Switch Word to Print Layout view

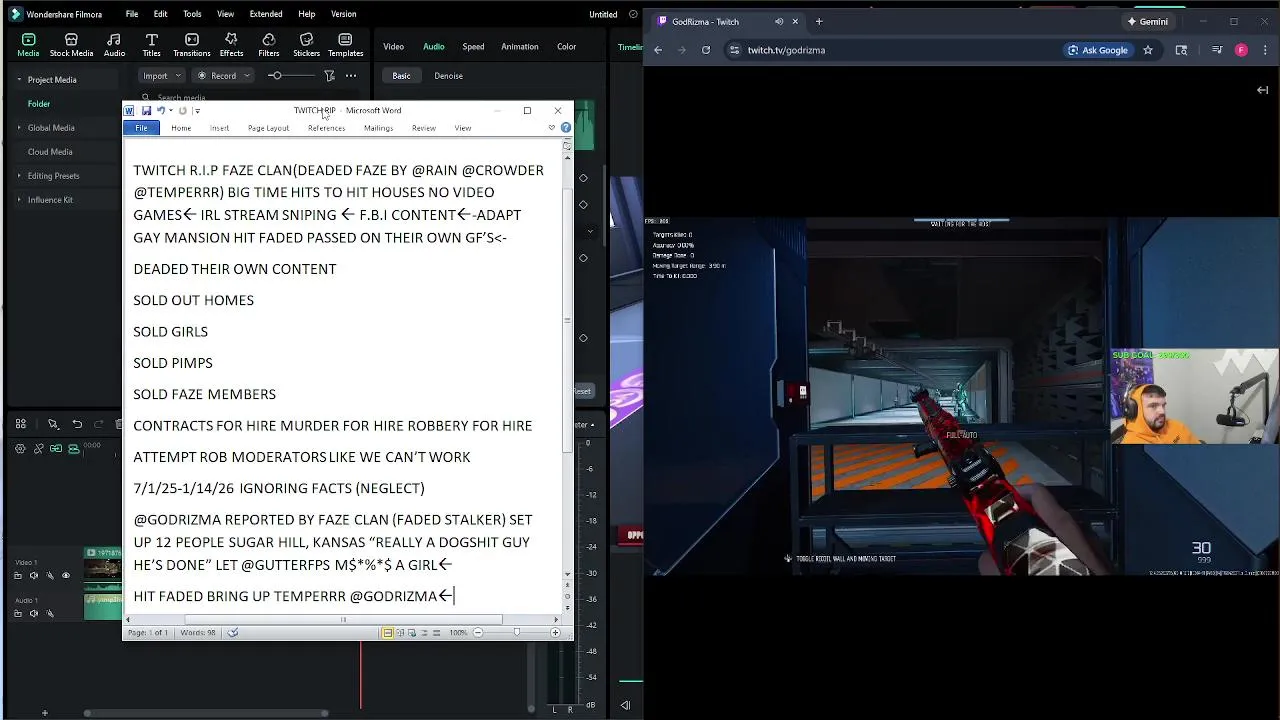point(388,632)
